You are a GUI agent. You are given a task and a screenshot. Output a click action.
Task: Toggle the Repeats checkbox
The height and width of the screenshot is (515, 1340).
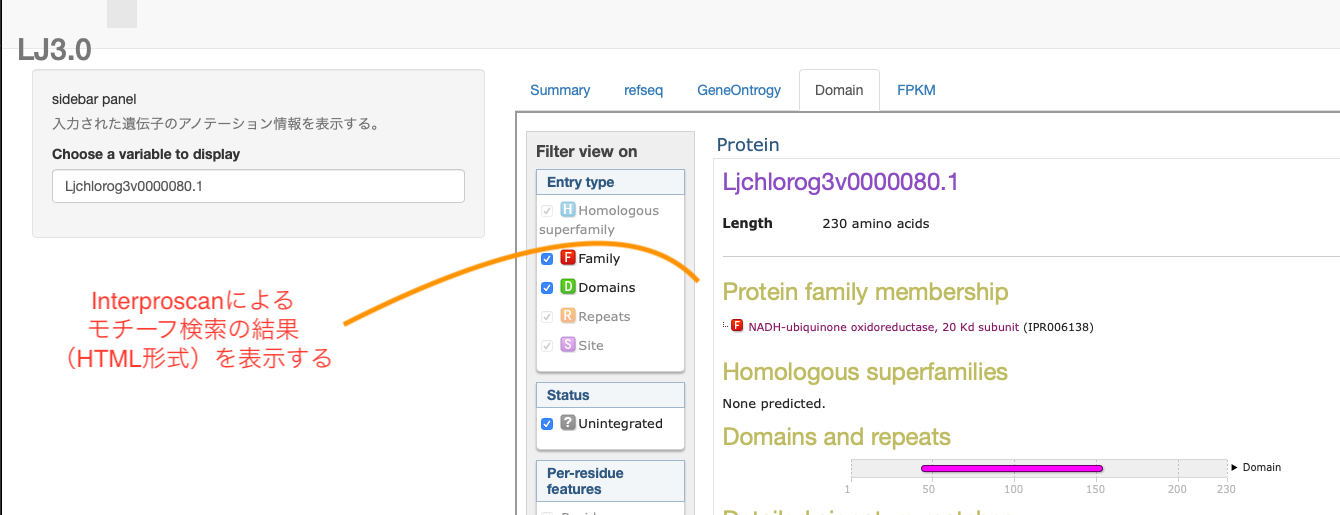point(547,317)
